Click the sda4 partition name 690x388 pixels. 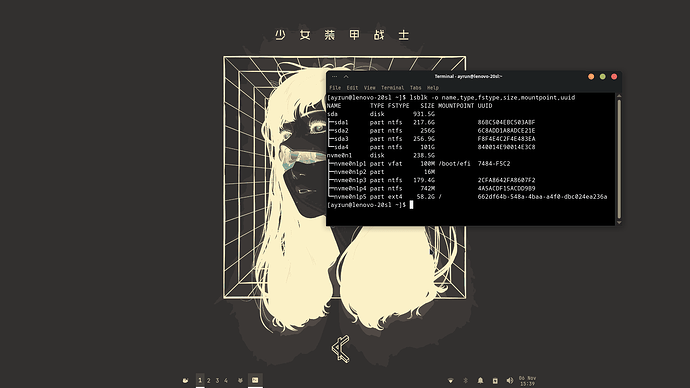click(341, 147)
